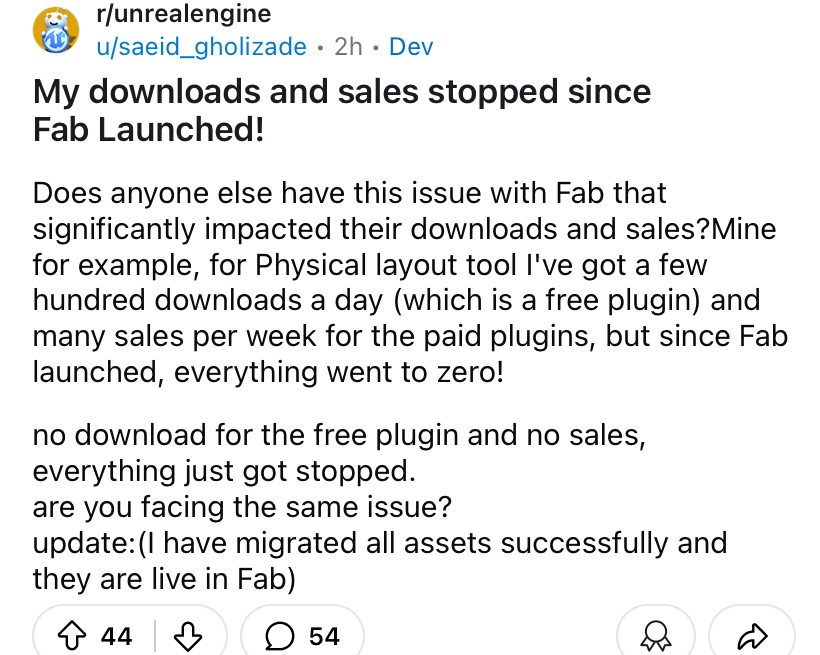The height and width of the screenshot is (655, 820).
Task: Click the r/unrealengine subreddit avatar
Action: click(x=56, y=30)
